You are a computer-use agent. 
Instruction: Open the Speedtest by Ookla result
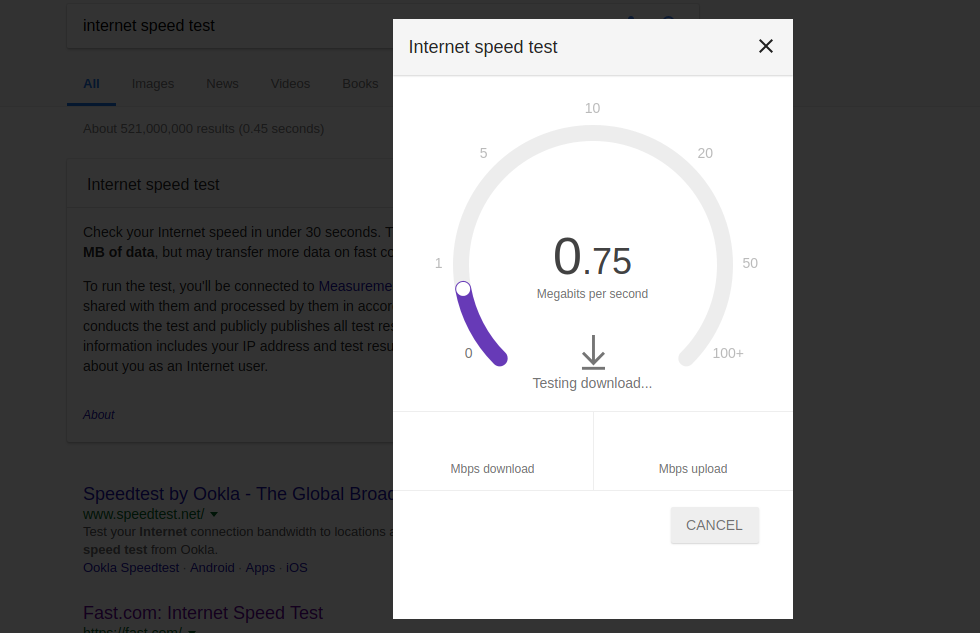tap(238, 494)
